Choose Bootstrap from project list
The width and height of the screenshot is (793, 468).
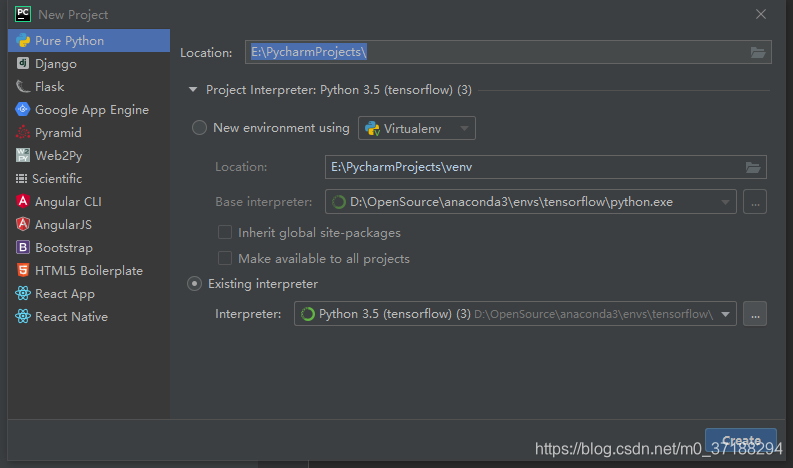[x=89, y=247]
